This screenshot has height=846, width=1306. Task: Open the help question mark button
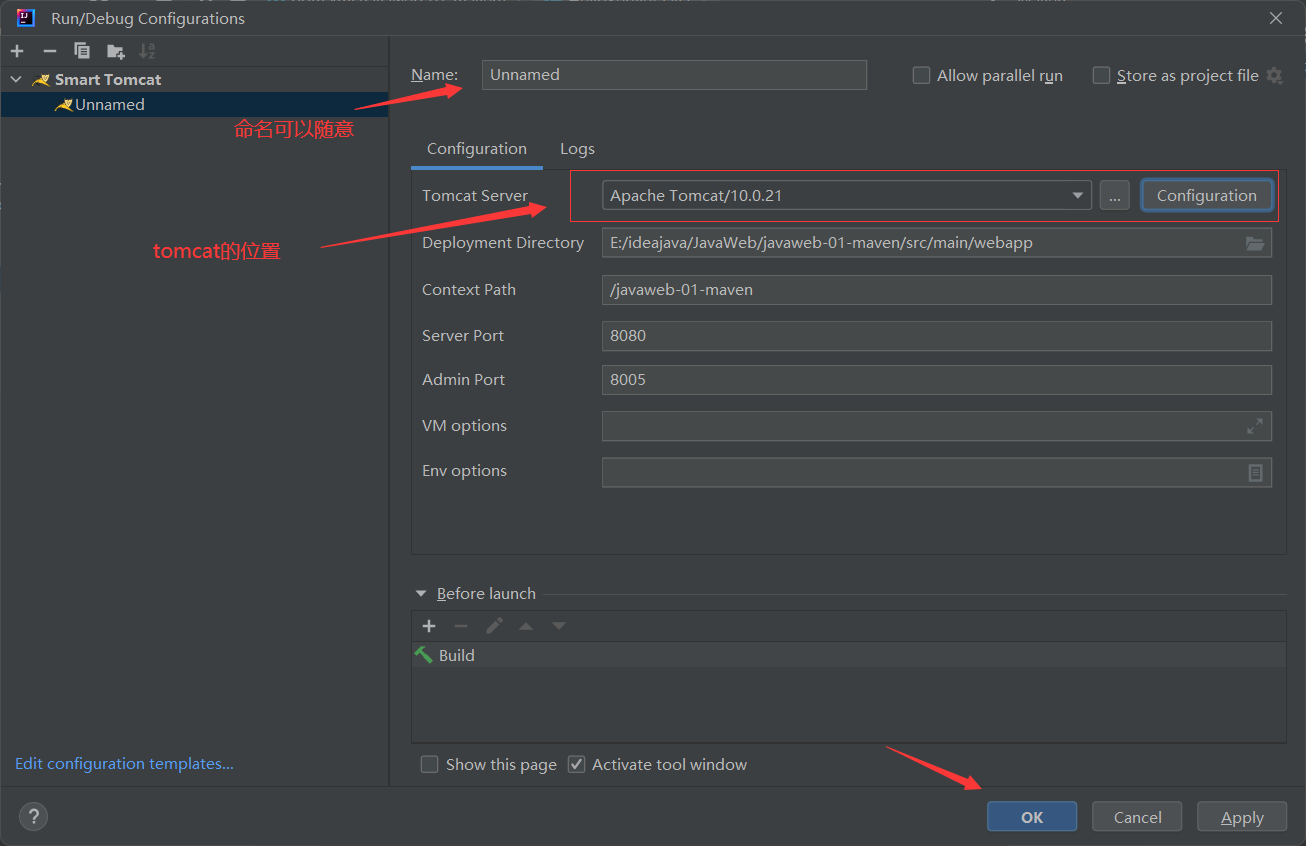pyautogui.click(x=33, y=816)
